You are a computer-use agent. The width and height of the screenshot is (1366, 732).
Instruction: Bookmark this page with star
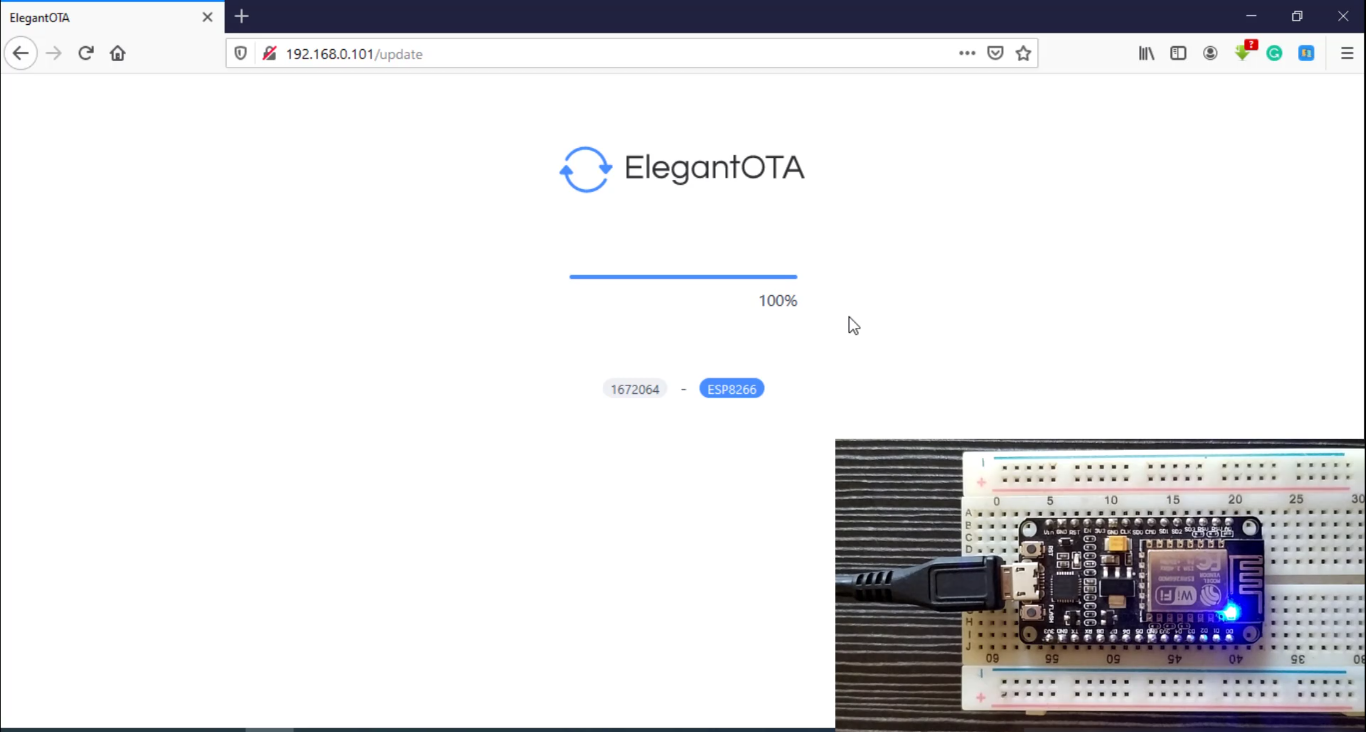(x=1023, y=53)
